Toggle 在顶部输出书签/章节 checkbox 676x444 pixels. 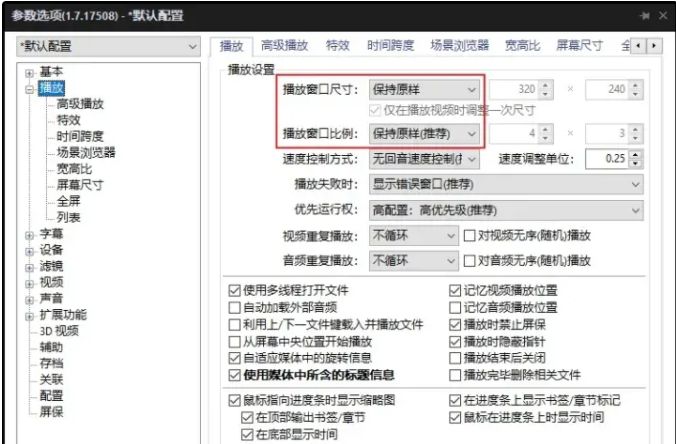click(247, 417)
